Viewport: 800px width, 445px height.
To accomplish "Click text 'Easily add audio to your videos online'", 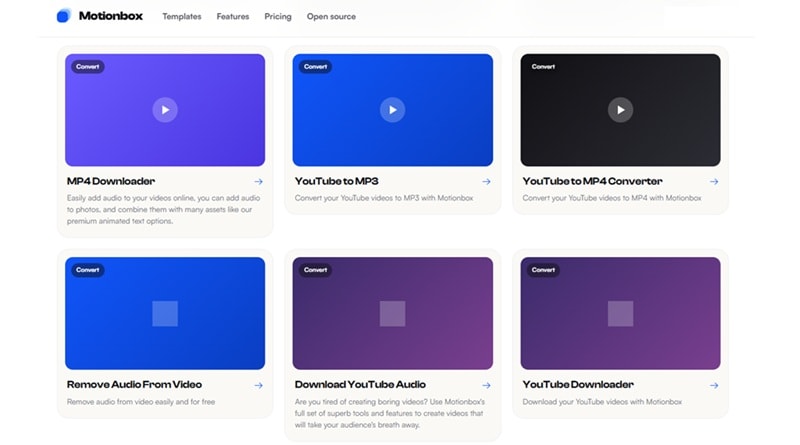I will point(131,198).
